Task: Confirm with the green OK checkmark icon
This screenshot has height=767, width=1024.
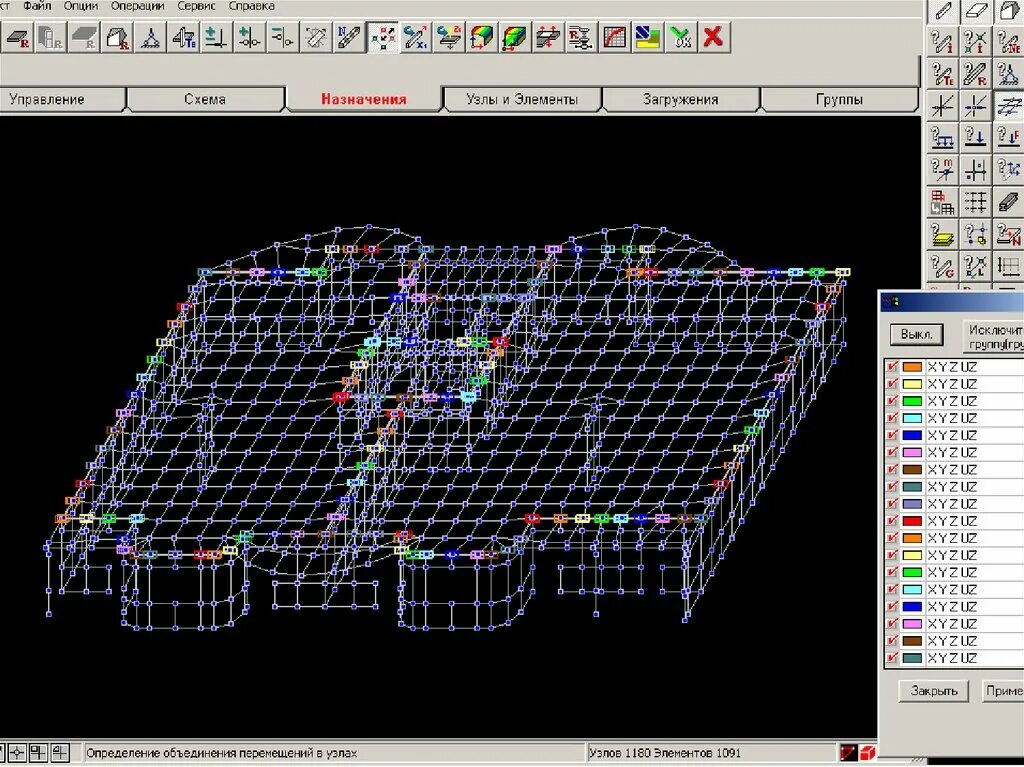Action: coord(680,37)
